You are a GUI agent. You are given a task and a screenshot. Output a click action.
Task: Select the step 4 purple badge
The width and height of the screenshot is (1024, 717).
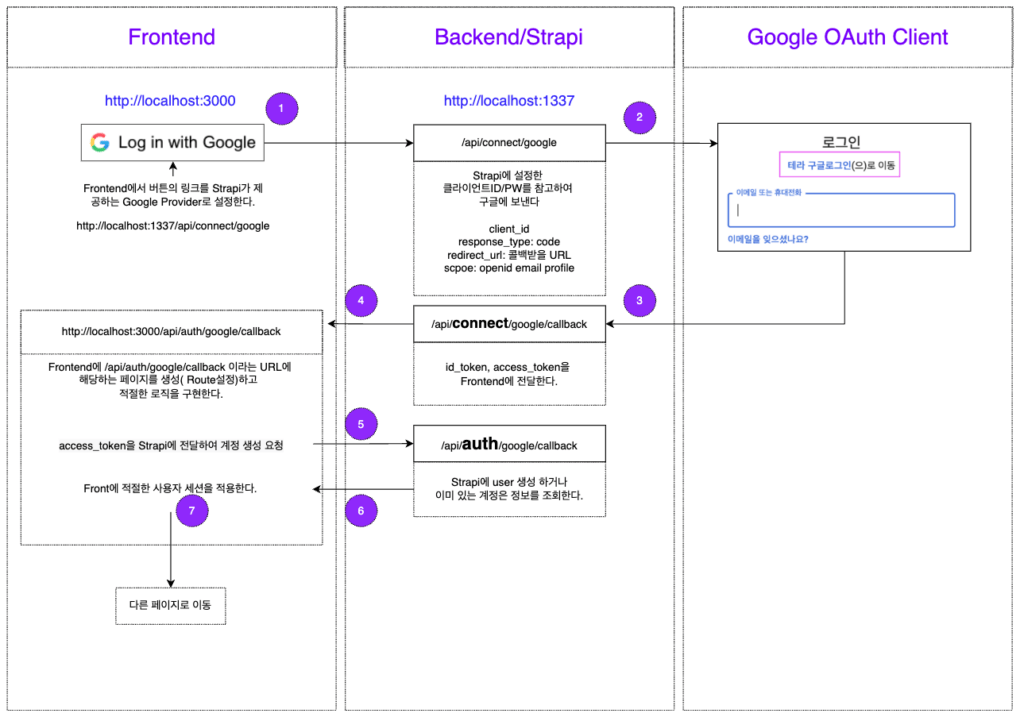tap(361, 299)
